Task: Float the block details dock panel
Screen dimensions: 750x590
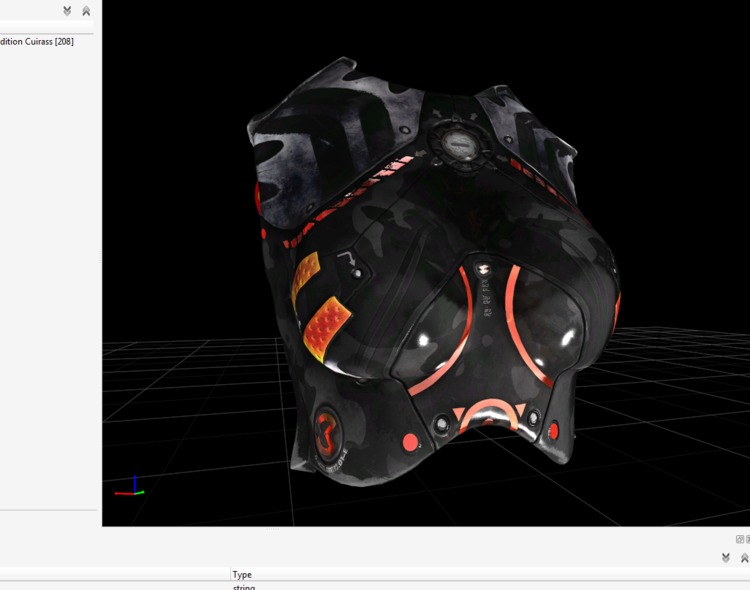Action: pyautogui.click(x=739, y=539)
